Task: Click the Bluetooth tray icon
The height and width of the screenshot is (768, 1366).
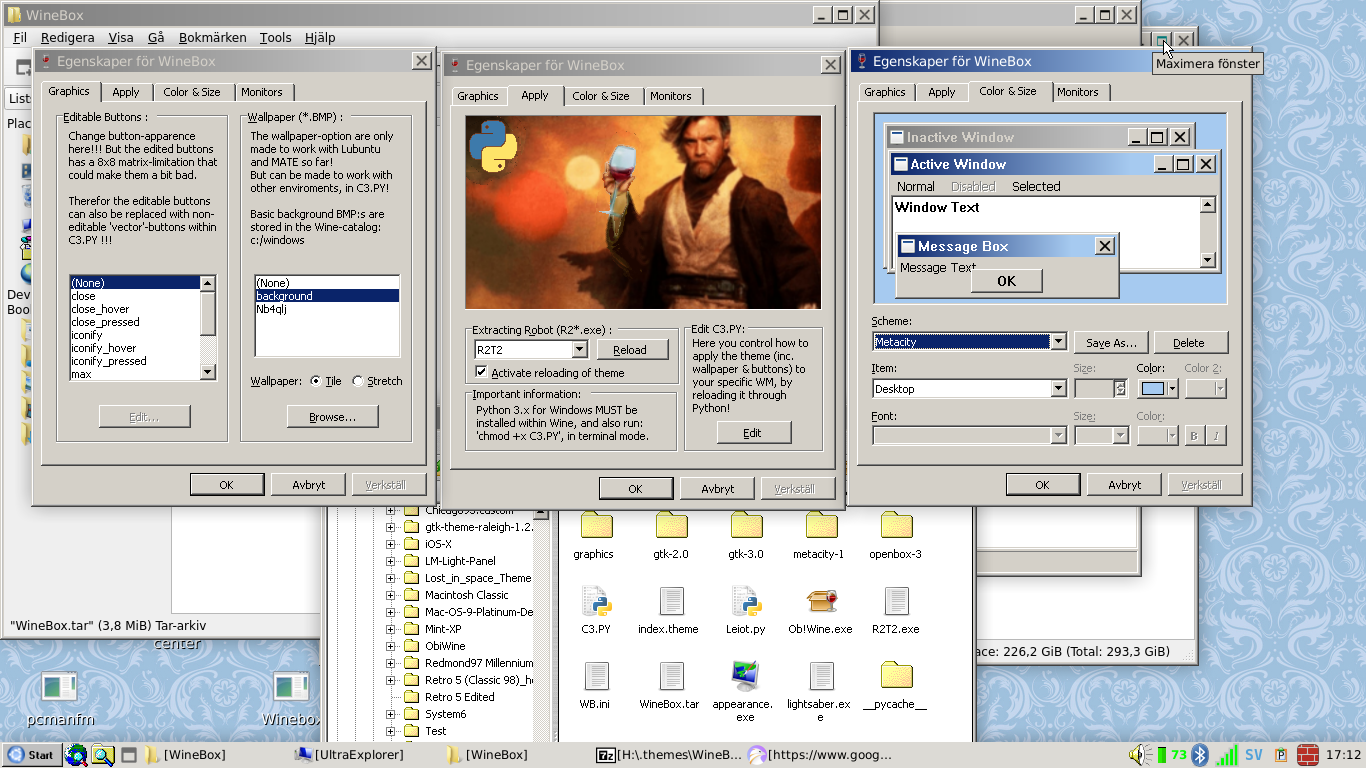Action: pyautogui.click(x=1202, y=754)
